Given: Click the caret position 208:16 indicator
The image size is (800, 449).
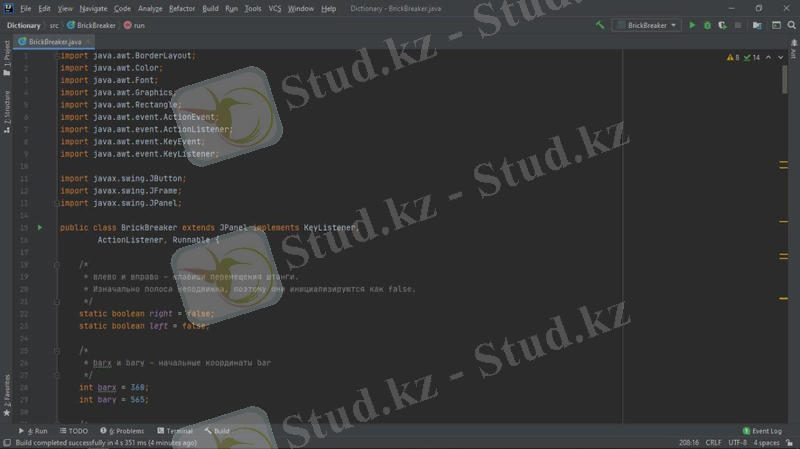Looking at the screenshot, I should coord(689,443).
